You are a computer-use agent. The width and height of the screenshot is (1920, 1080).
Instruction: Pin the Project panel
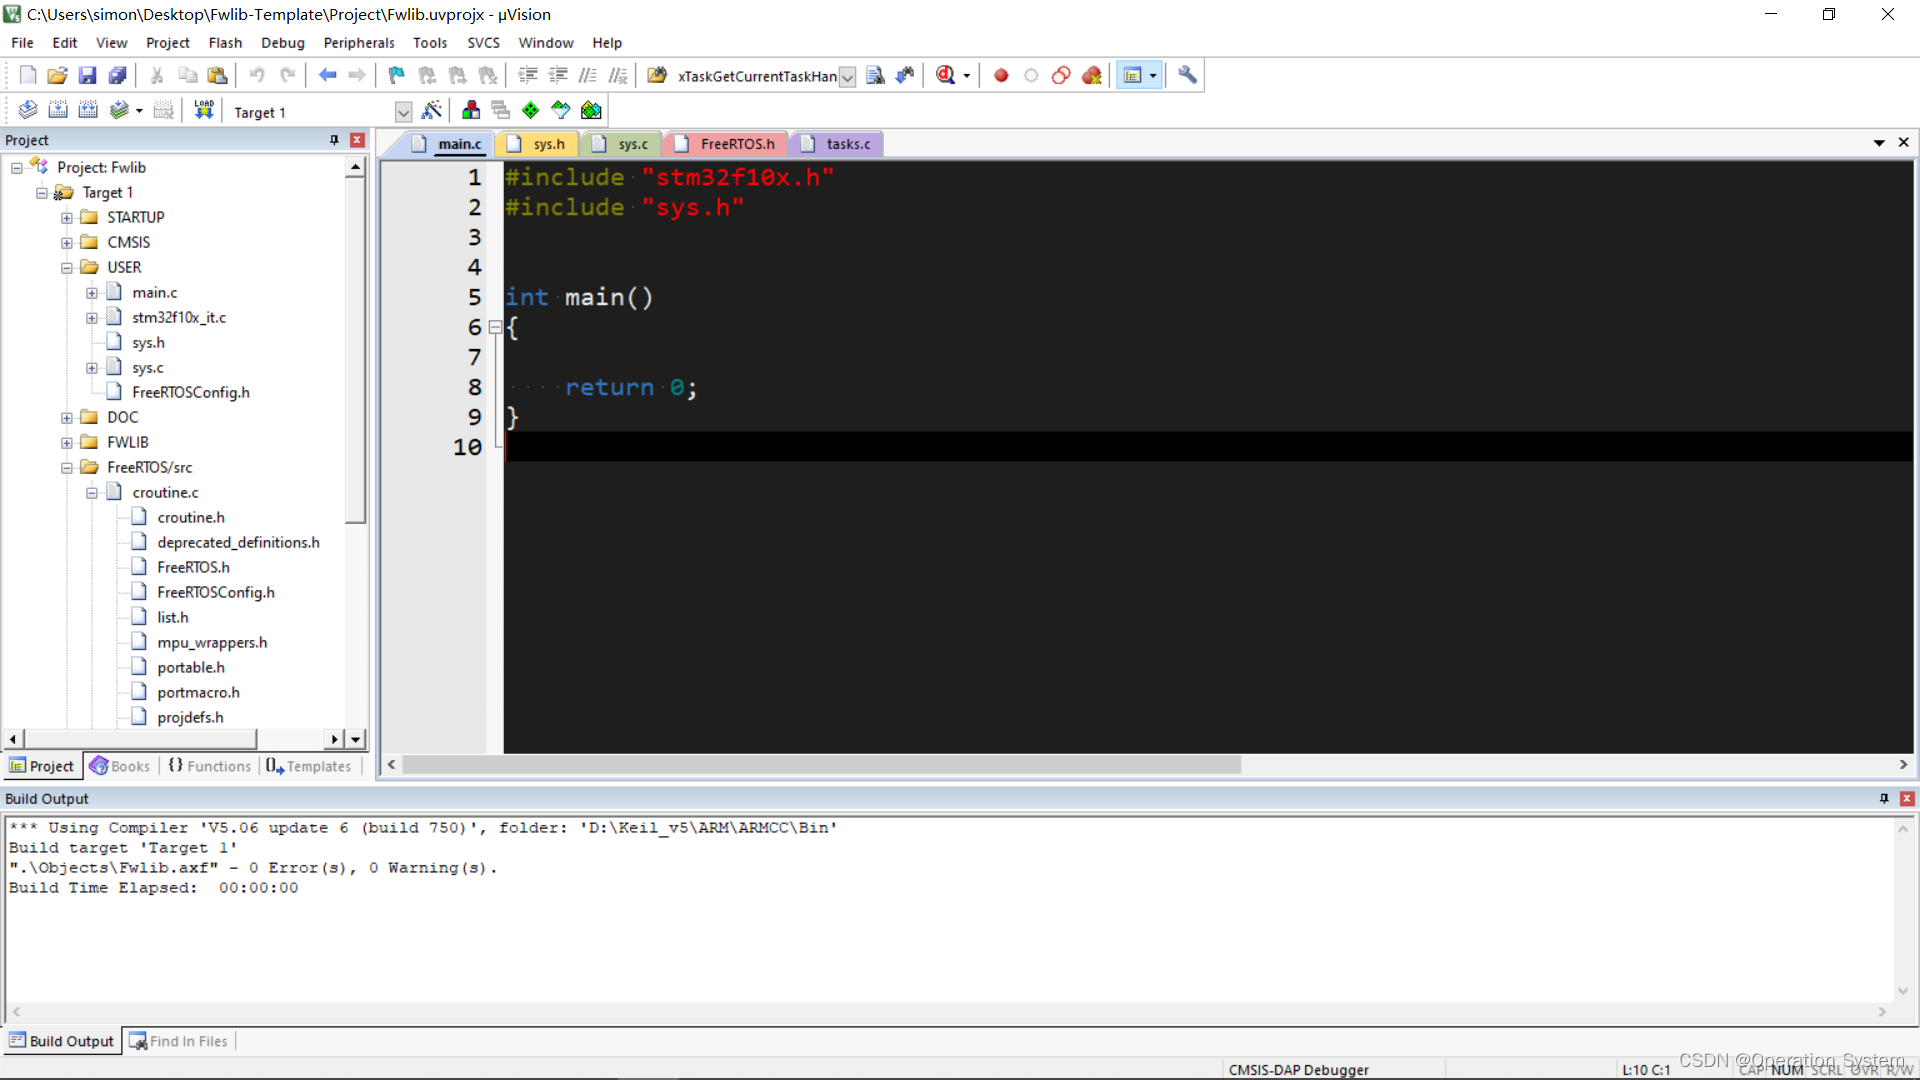tap(334, 140)
